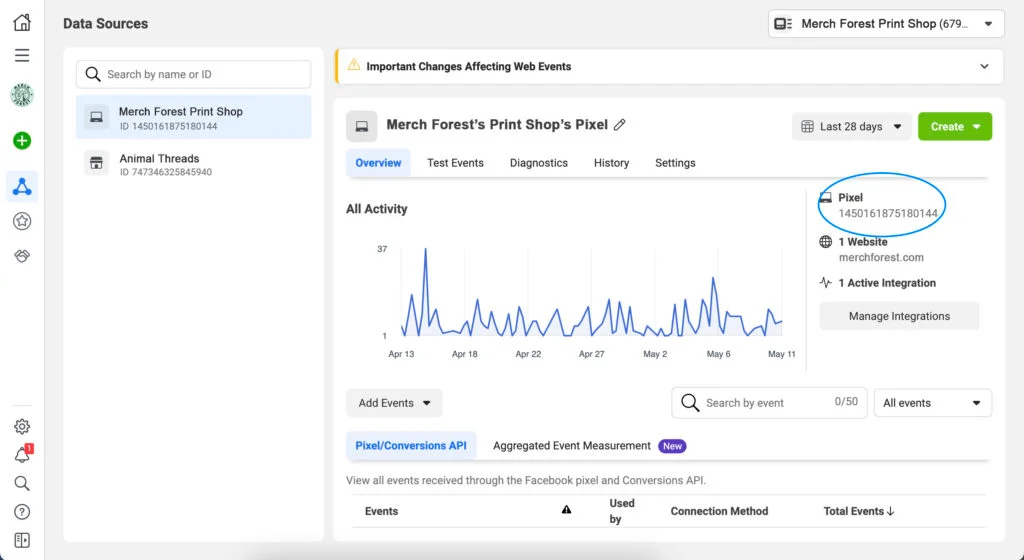
Task: Click the Events column header
Action: click(381, 511)
